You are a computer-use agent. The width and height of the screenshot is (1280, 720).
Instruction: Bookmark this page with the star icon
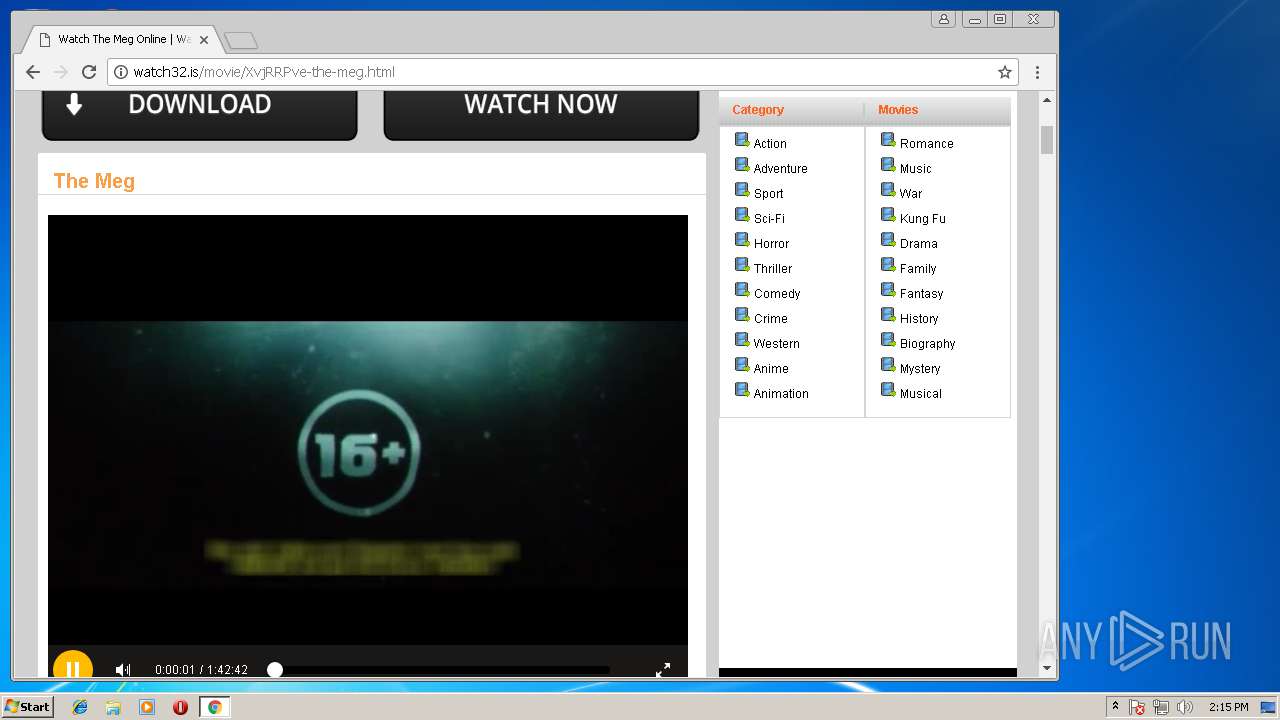[1005, 72]
